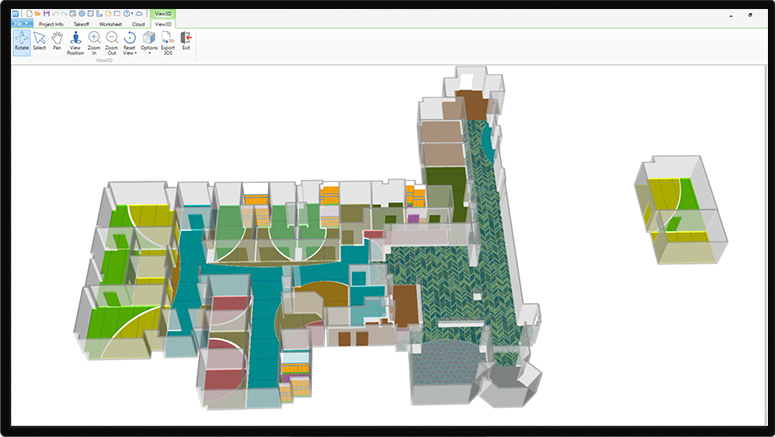Screen dimensions: 775x437
Task: Switch to the Takeoff tab
Action: point(81,24)
